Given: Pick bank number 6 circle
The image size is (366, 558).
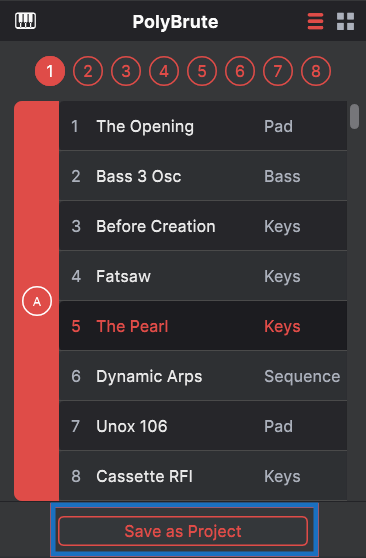Looking at the screenshot, I should click(240, 71).
